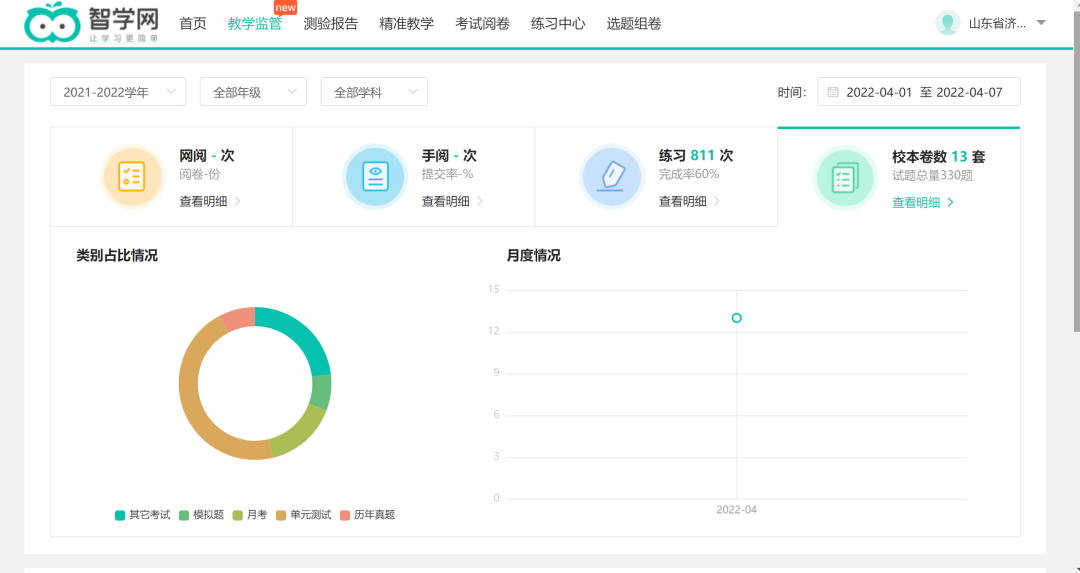Viewport: 1080px width, 573px height.
Task: Open the account dropdown arrow beside 山东省济
Action: [x=1041, y=23]
